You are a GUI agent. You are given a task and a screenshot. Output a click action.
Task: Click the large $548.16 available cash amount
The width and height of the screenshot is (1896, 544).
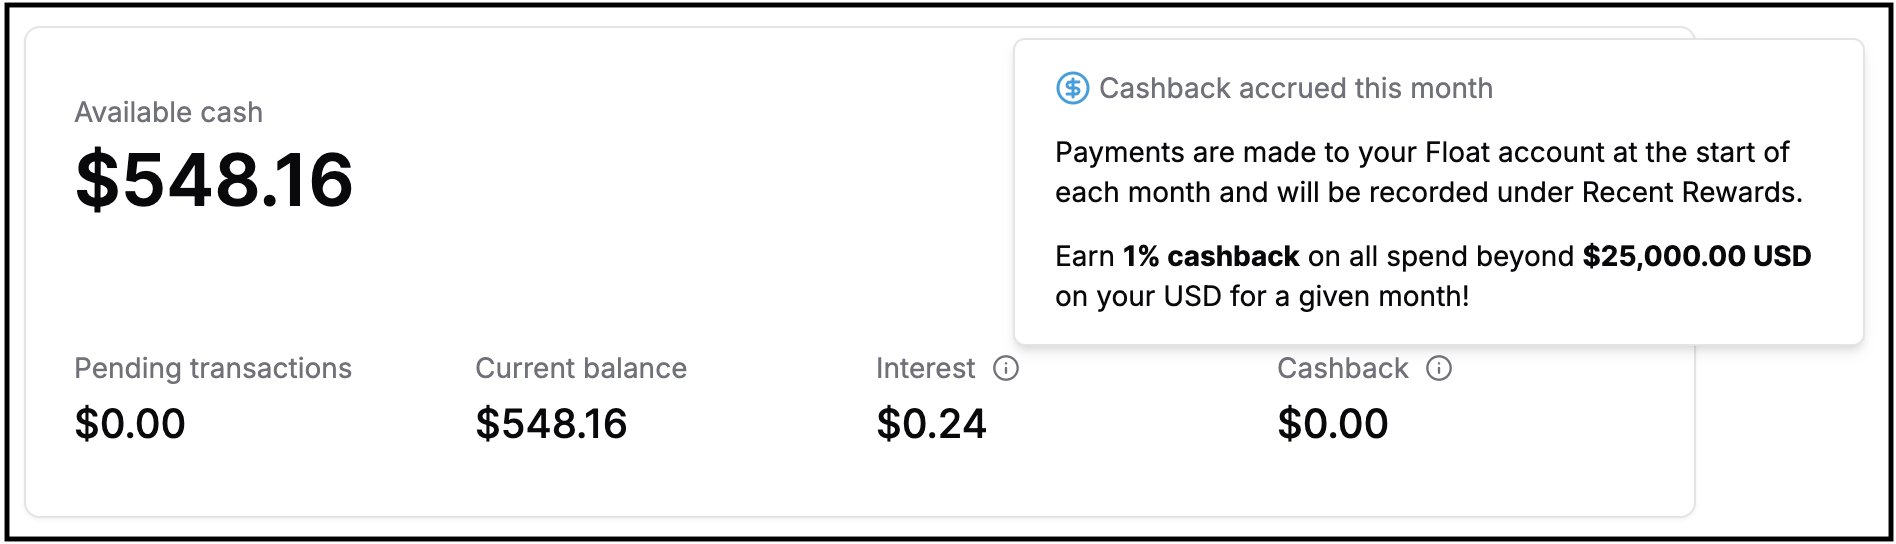(214, 180)
